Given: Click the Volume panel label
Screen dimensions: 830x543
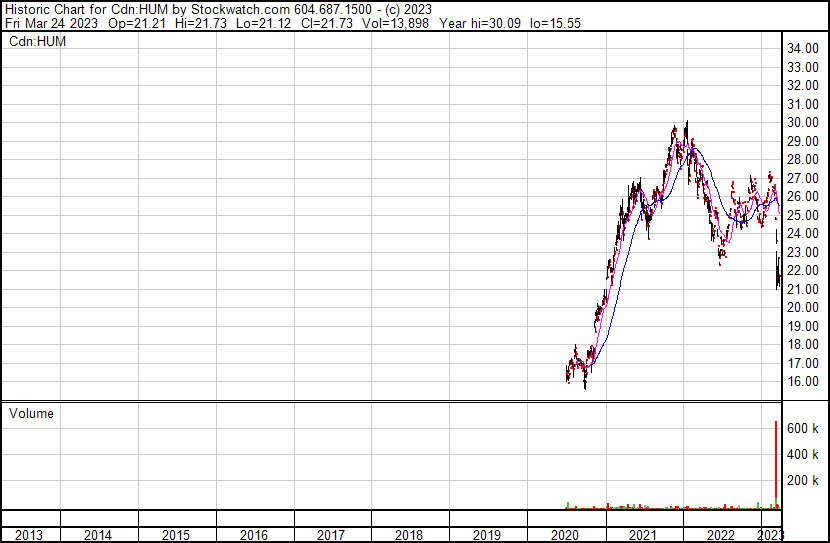Looking at the screenshot, I should click(31, 413).
